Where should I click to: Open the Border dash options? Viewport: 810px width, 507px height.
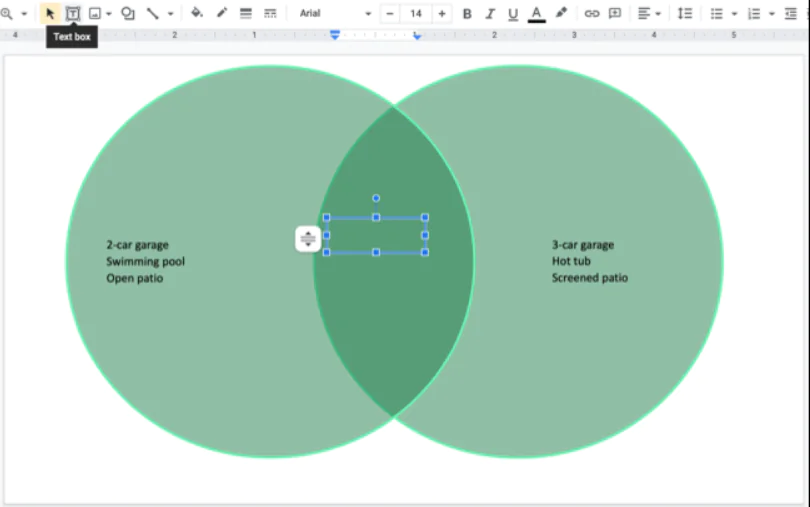coord(270,13)
